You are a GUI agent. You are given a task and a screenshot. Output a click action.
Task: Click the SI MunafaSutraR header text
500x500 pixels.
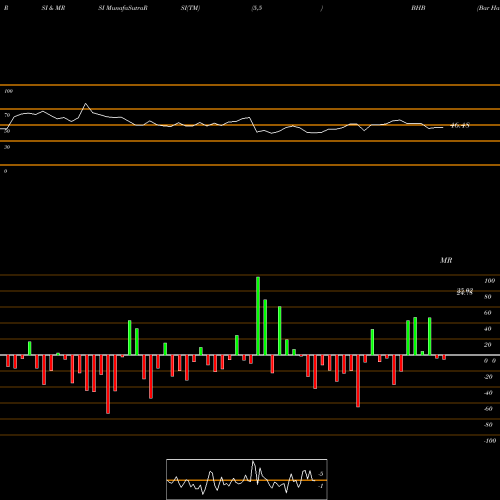pyautogui.click(x=123, y=8)
